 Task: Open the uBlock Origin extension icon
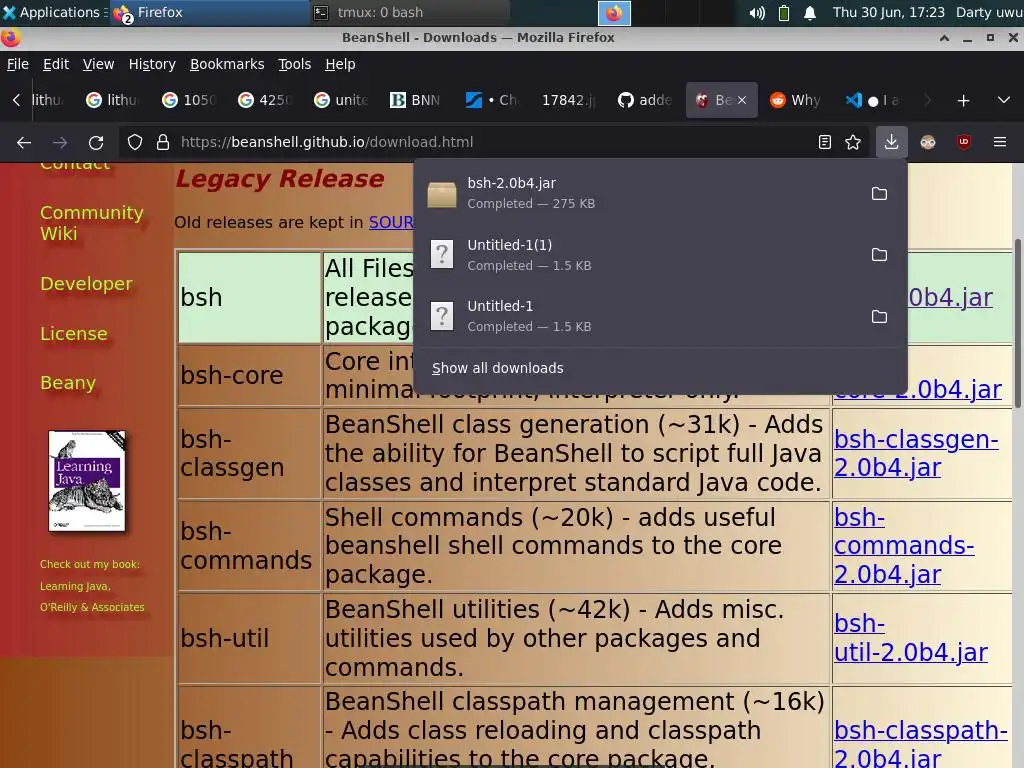click(964, 142)
